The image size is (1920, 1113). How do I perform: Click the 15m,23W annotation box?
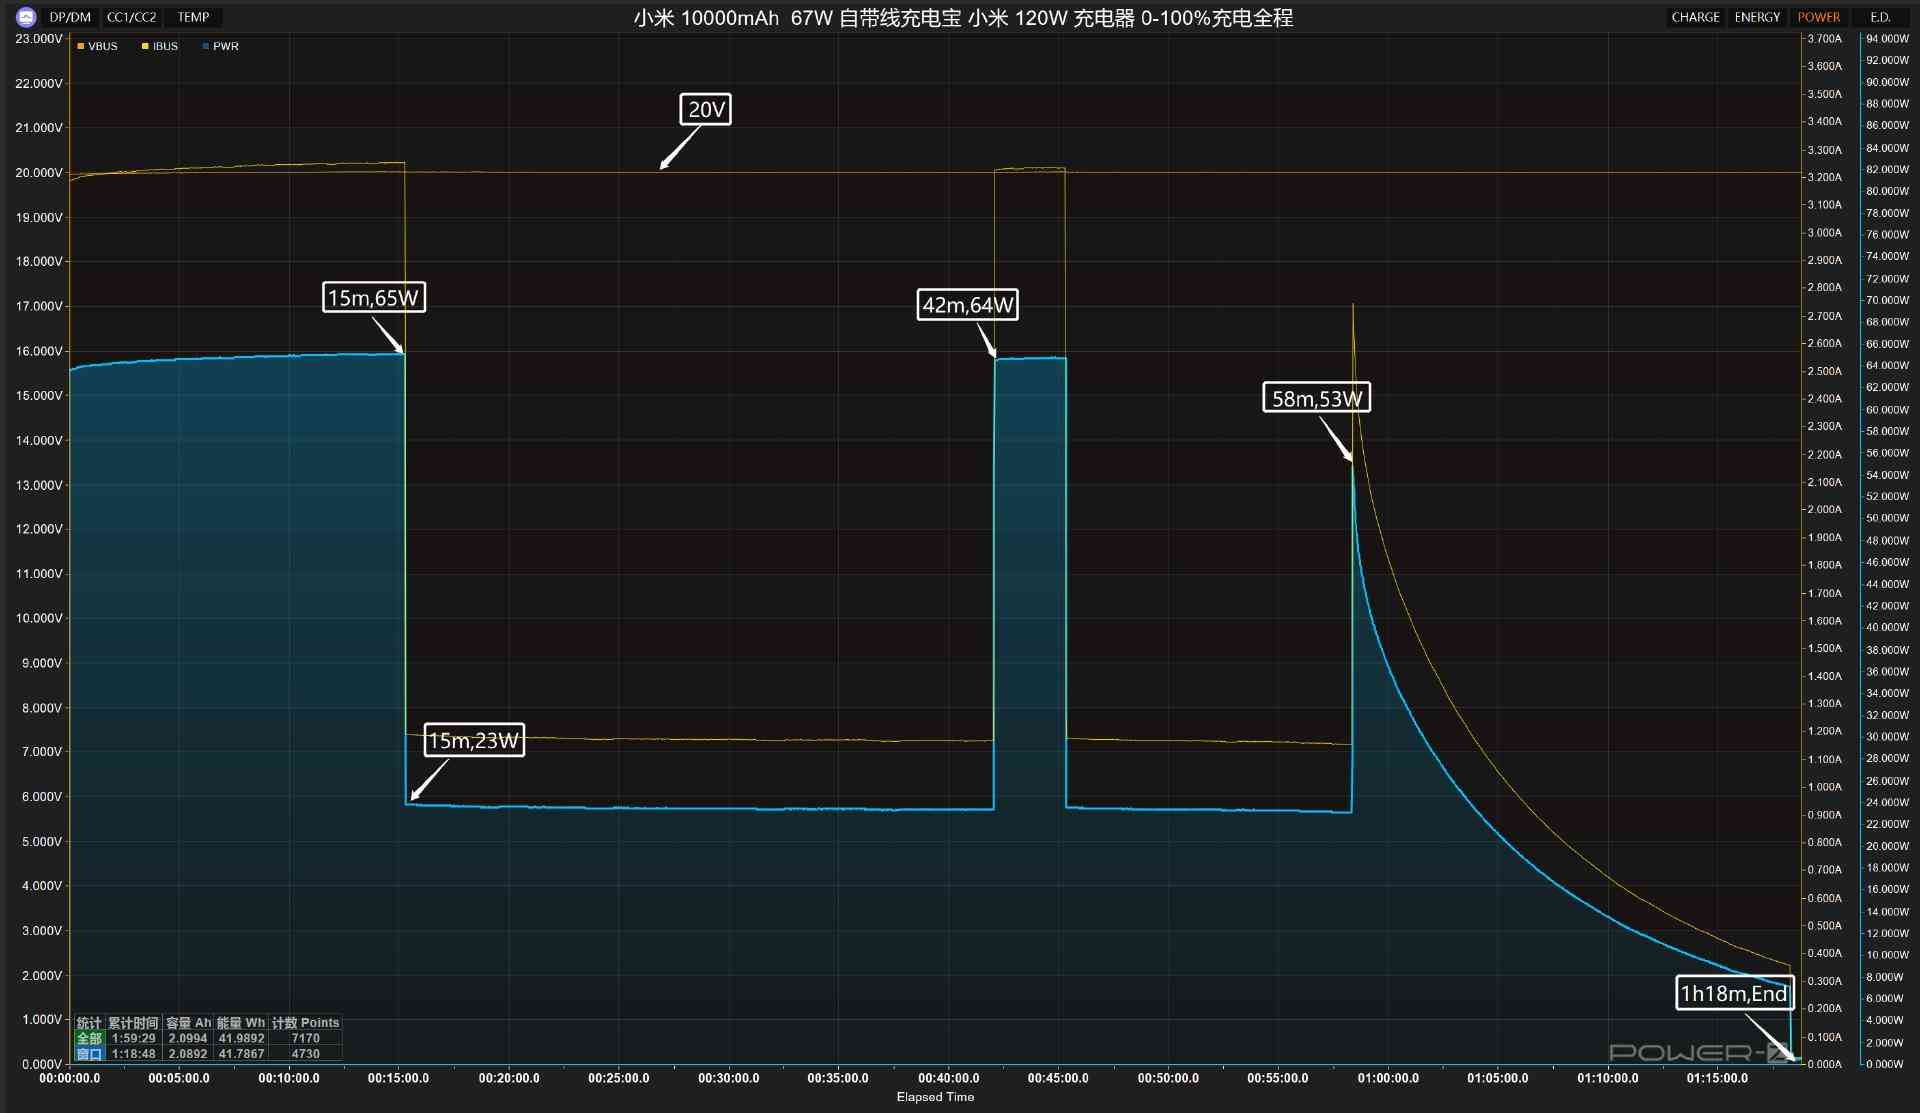(x=474, y=740)
